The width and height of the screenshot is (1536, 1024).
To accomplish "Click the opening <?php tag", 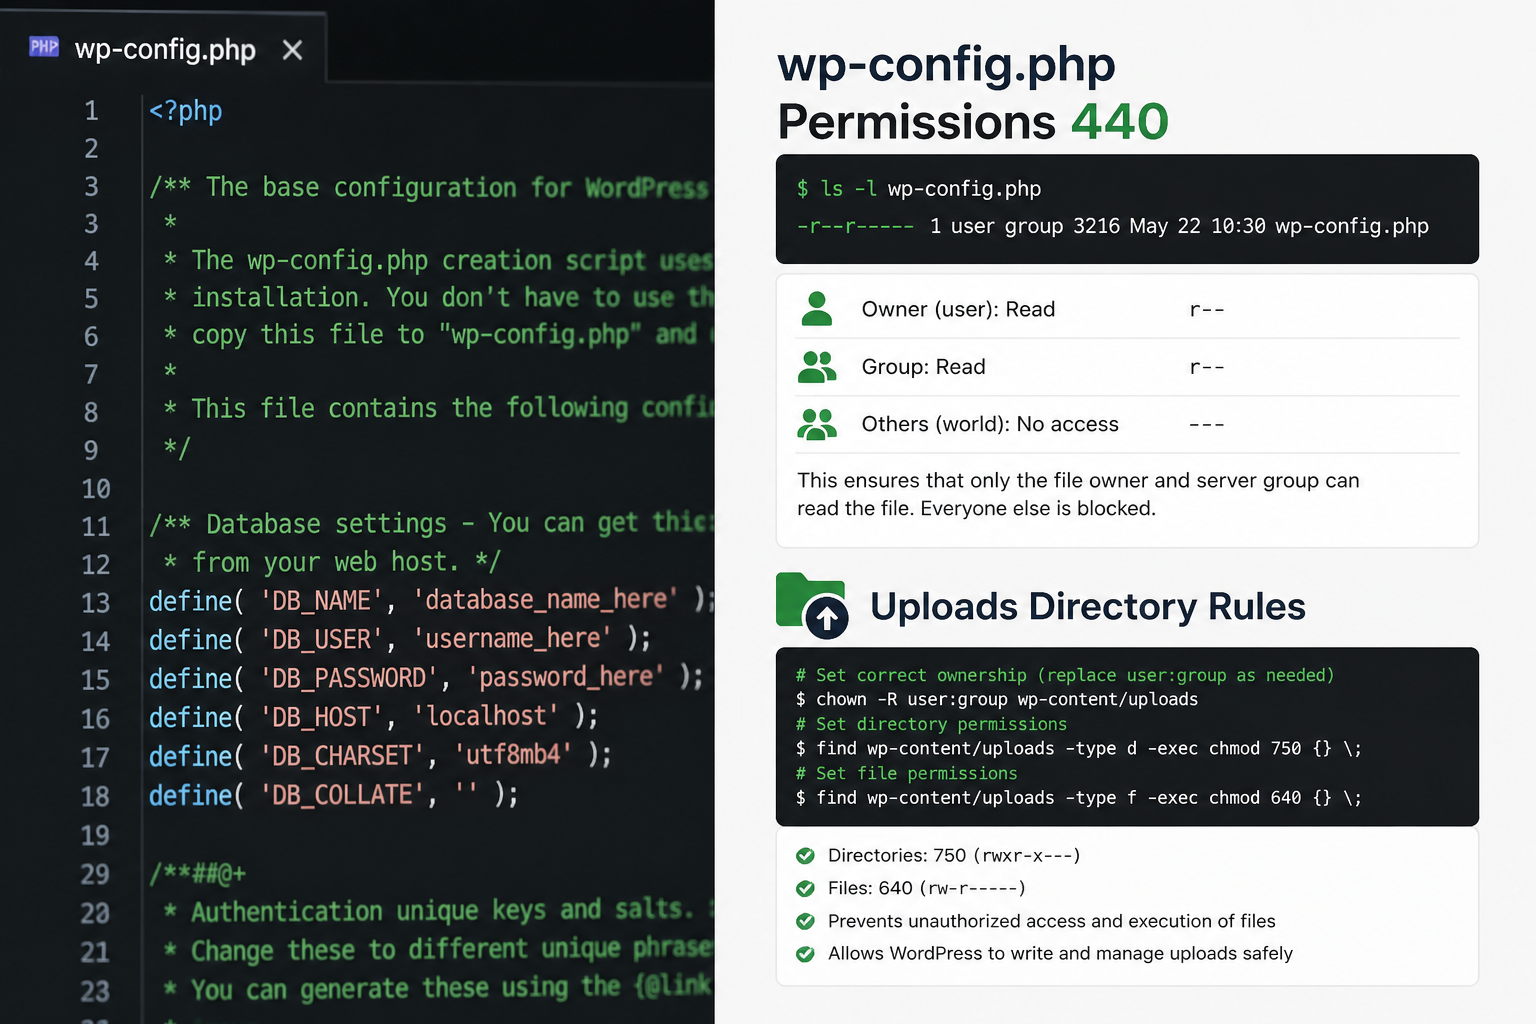I will pyautogui.click(x=185, y=110).
